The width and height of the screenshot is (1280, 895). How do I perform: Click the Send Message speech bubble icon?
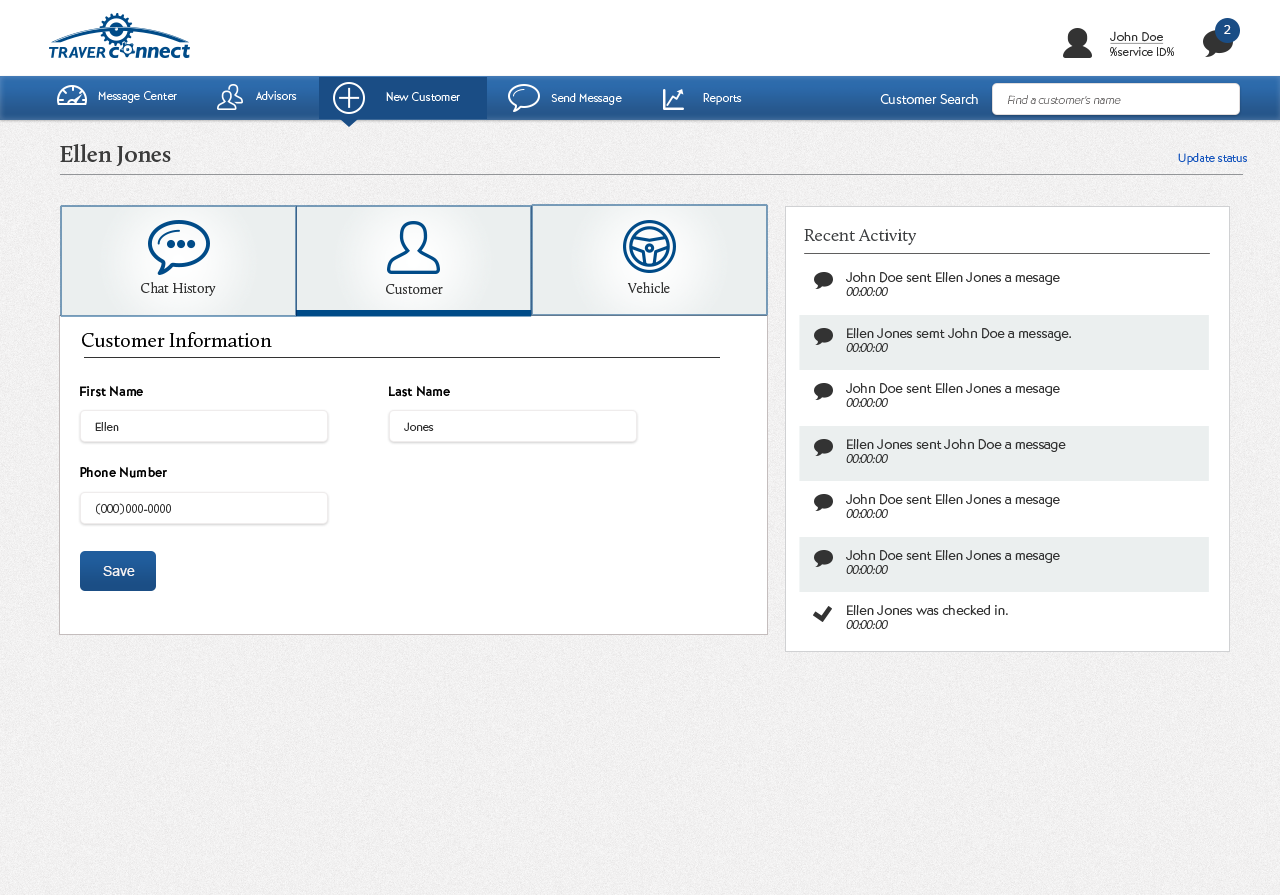(x=524, y=98)
